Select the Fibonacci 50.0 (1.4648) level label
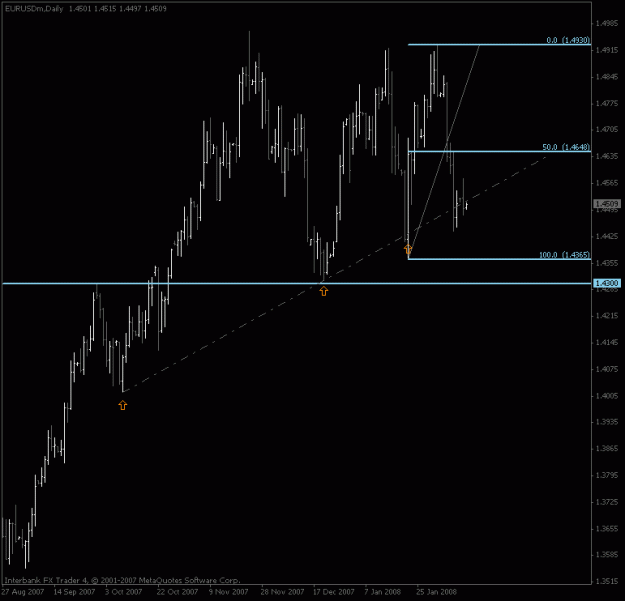Screen dimensions: 625x601 pyautogui.click(x=566, y=147)
